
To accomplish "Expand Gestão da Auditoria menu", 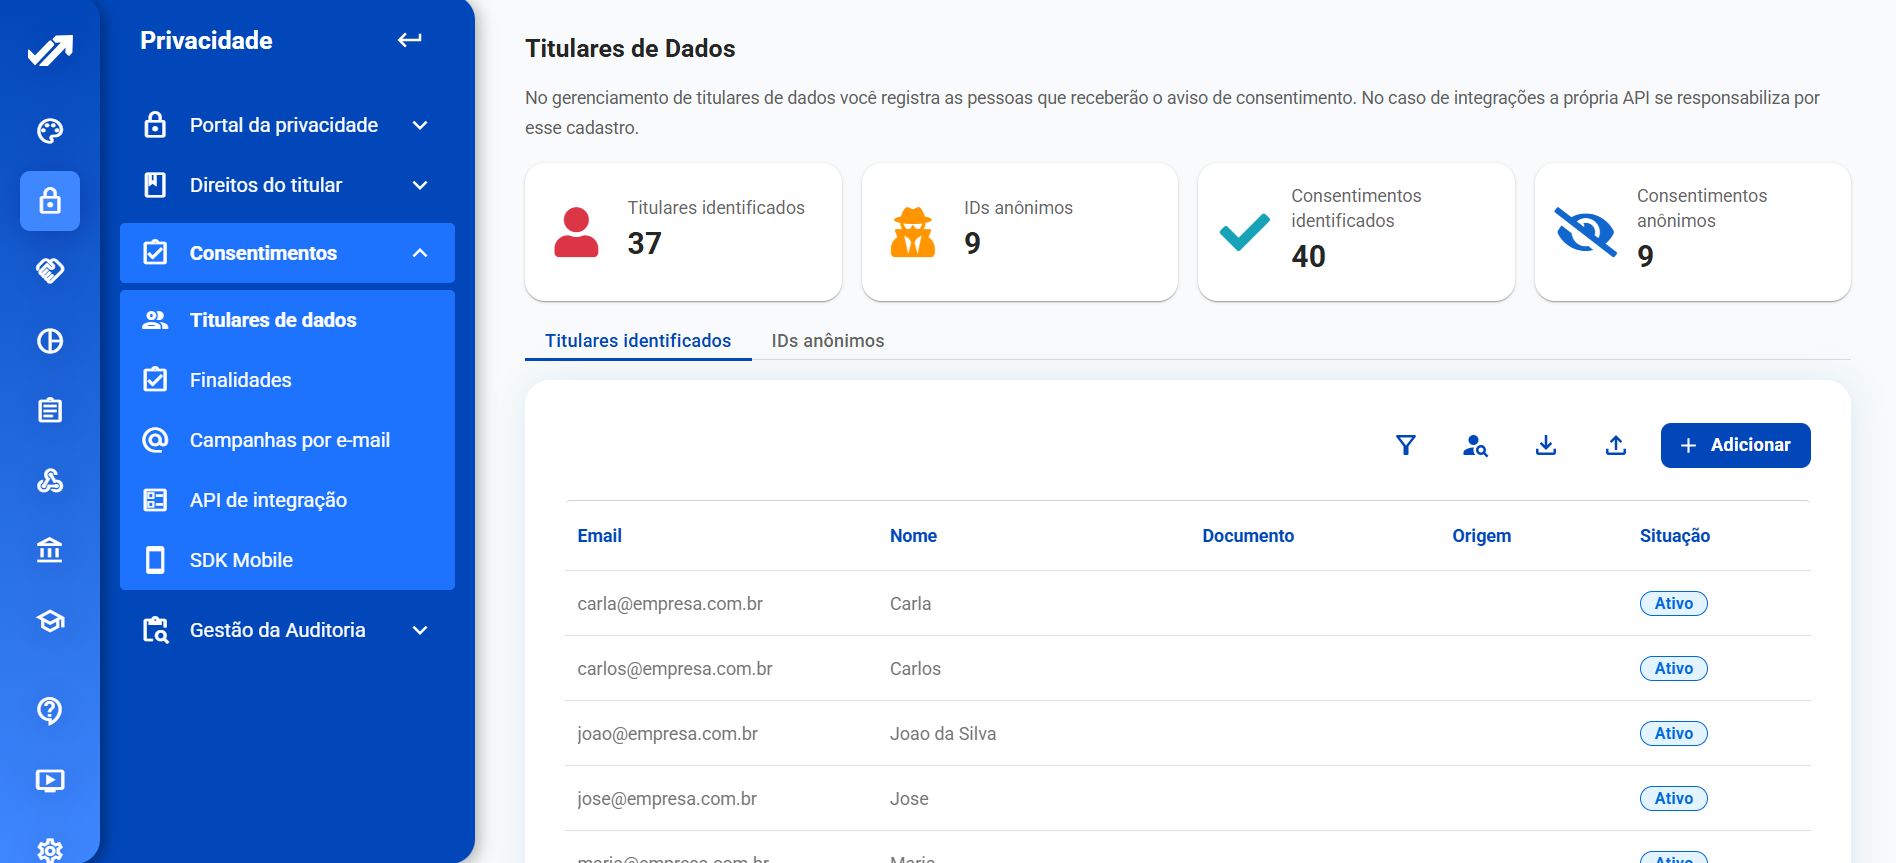I will tap(420, 630).
